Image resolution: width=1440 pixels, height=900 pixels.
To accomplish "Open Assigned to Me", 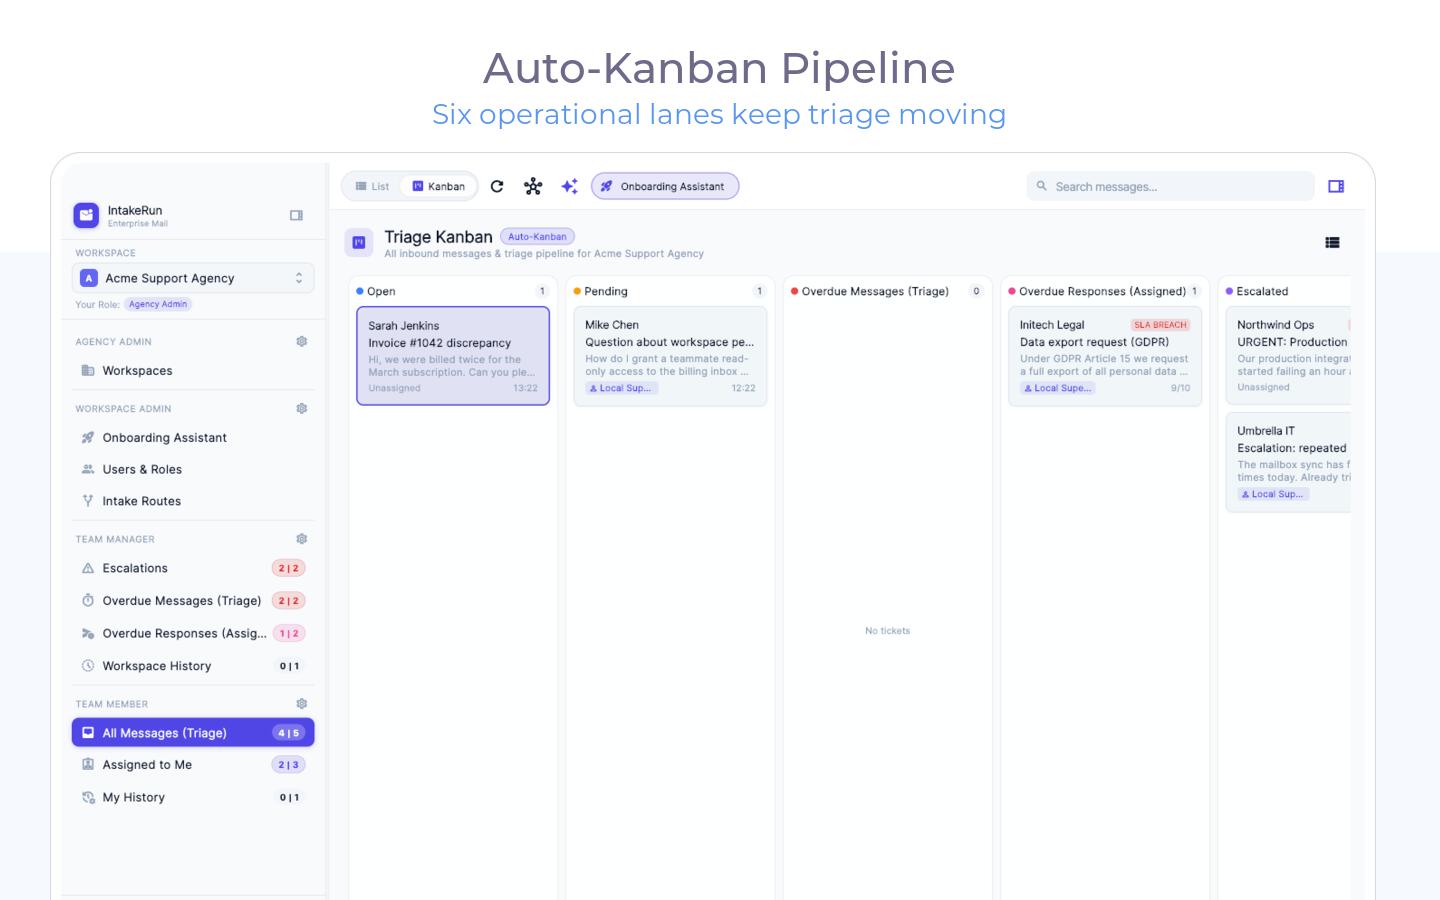I will pos(193,765).
